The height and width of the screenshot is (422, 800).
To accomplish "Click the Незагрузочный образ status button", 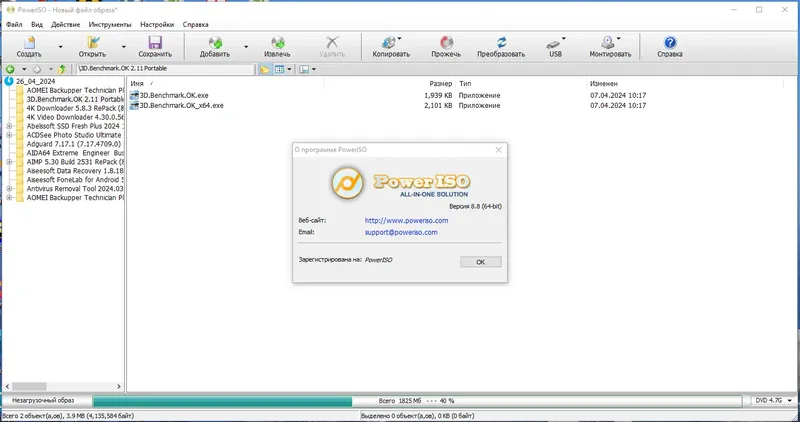I will (x=43, y=401).
